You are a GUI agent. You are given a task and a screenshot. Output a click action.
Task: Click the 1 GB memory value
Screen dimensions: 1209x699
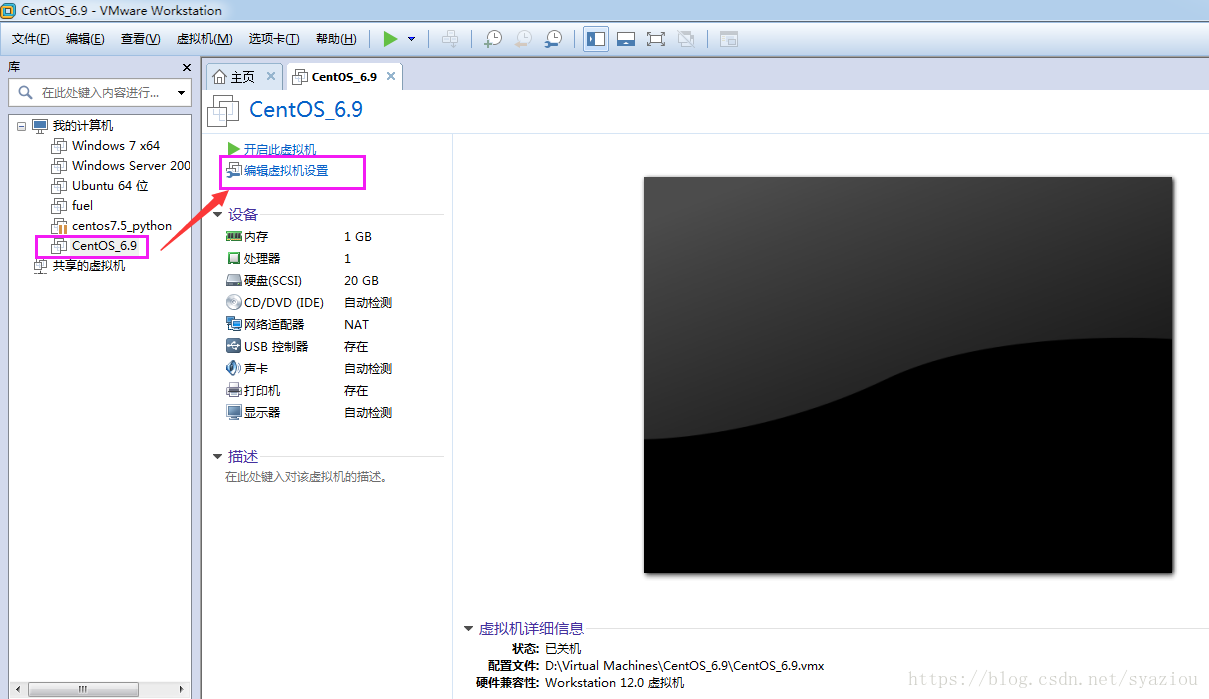click(x=358, y=237)
